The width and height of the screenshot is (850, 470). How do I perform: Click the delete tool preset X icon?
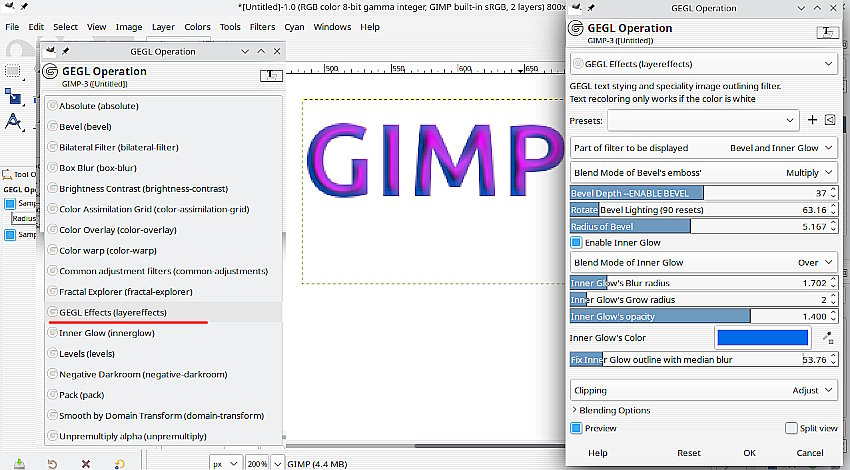[85, 463]
